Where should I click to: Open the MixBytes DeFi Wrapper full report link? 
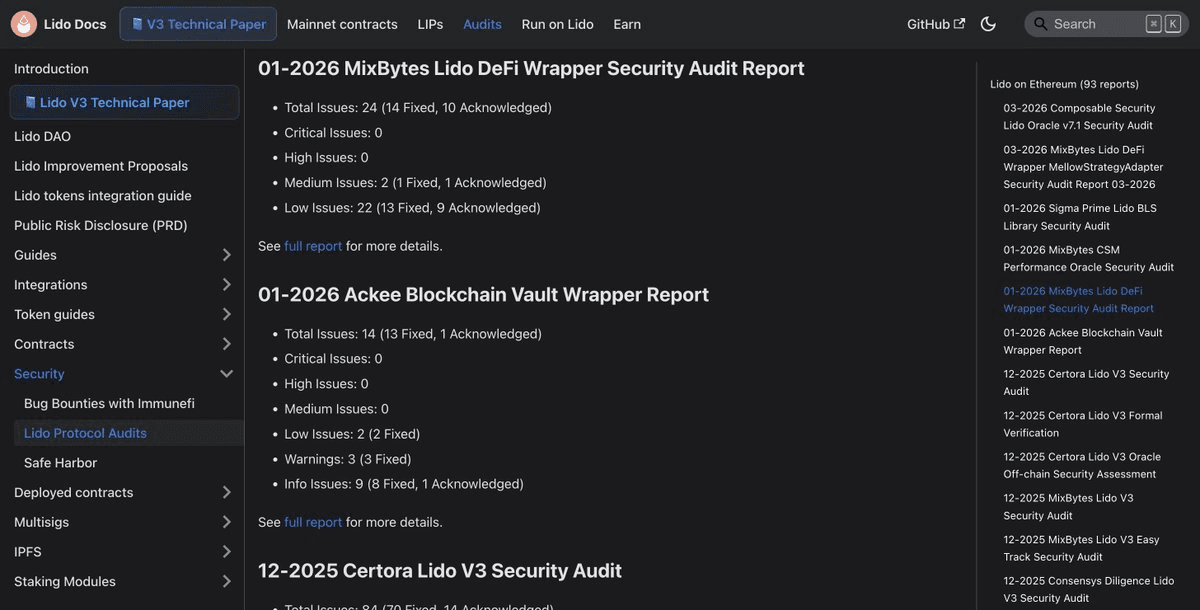tap(313, 246)
